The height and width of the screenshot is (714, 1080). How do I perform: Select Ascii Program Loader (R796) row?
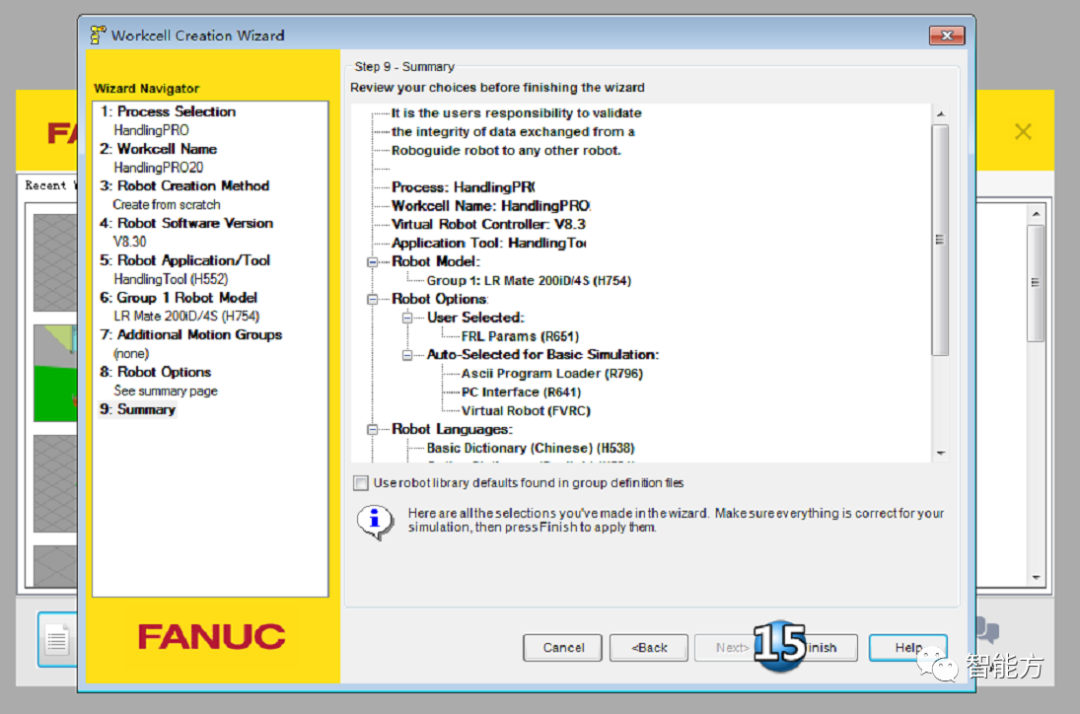[552, 373]
